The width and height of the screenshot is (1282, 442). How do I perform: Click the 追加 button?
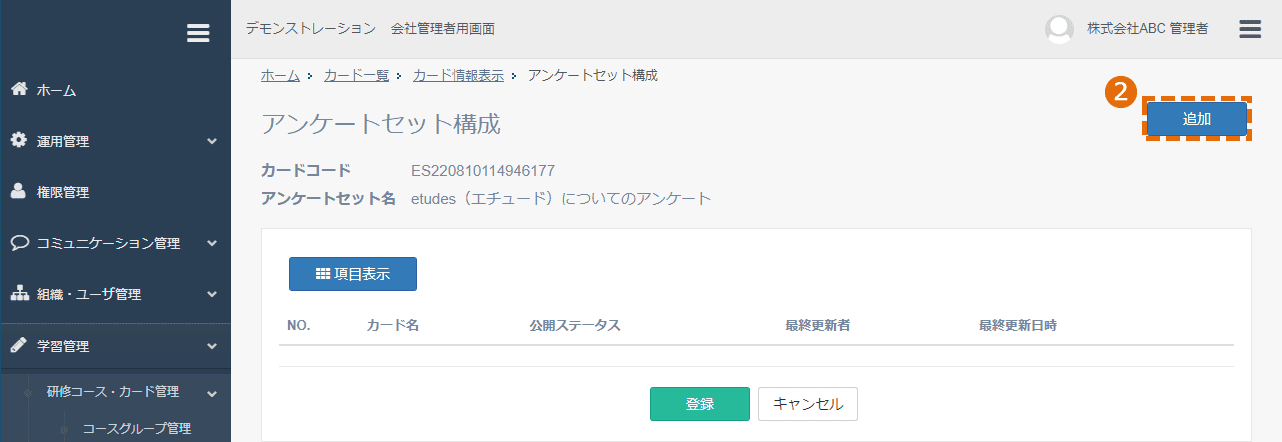1197,119
